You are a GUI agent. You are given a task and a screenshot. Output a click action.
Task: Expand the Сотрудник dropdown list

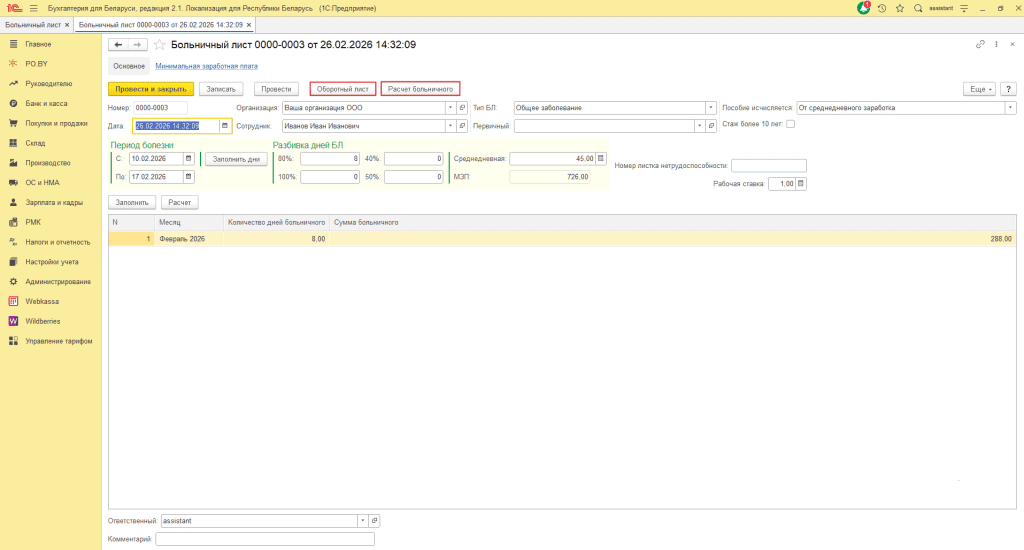(450, 126)
